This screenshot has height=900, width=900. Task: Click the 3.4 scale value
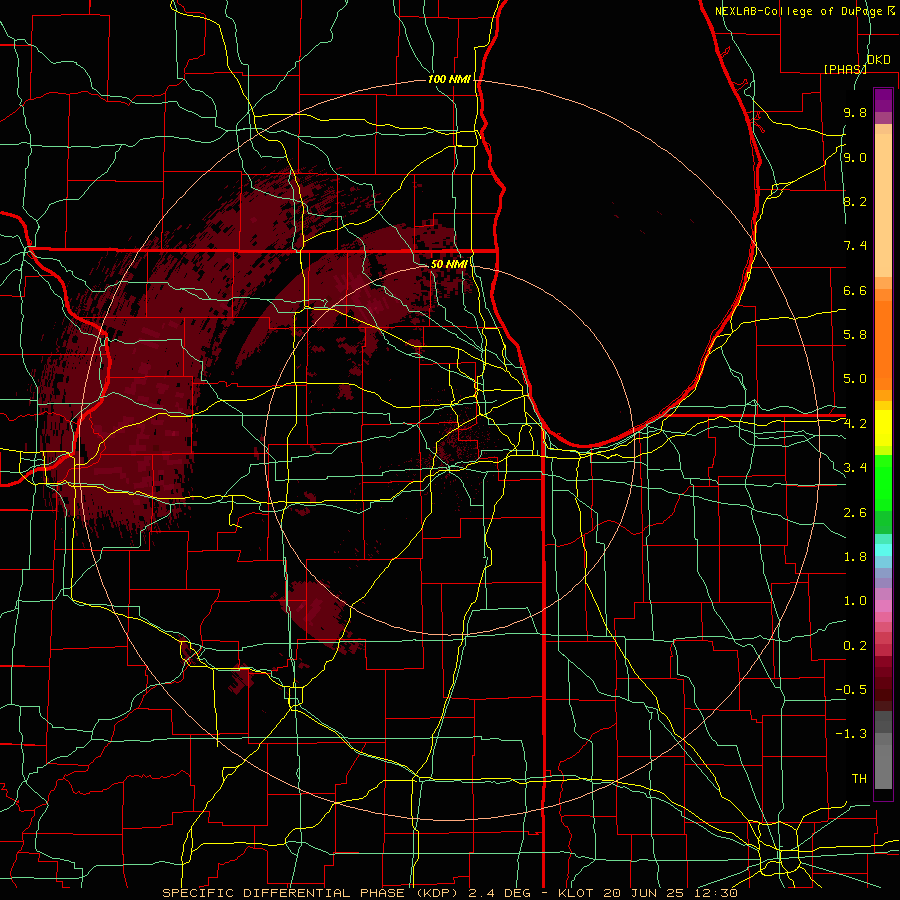point(855,468)
